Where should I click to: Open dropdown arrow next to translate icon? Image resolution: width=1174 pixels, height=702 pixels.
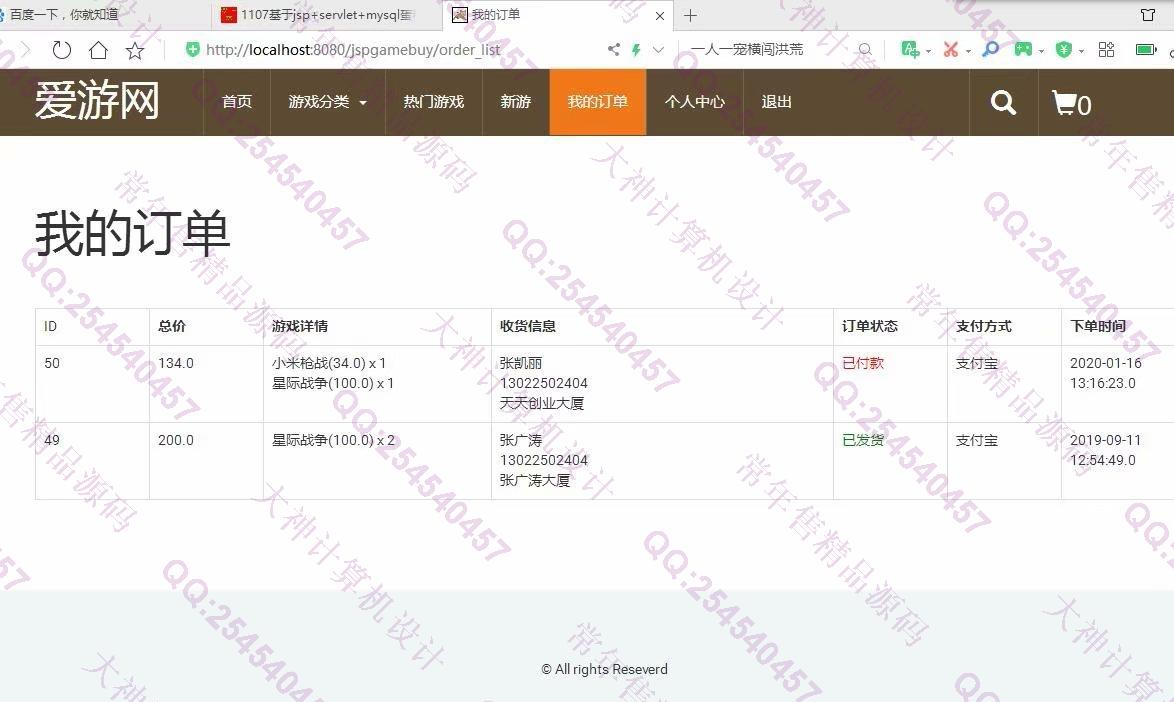coord(928,52)
